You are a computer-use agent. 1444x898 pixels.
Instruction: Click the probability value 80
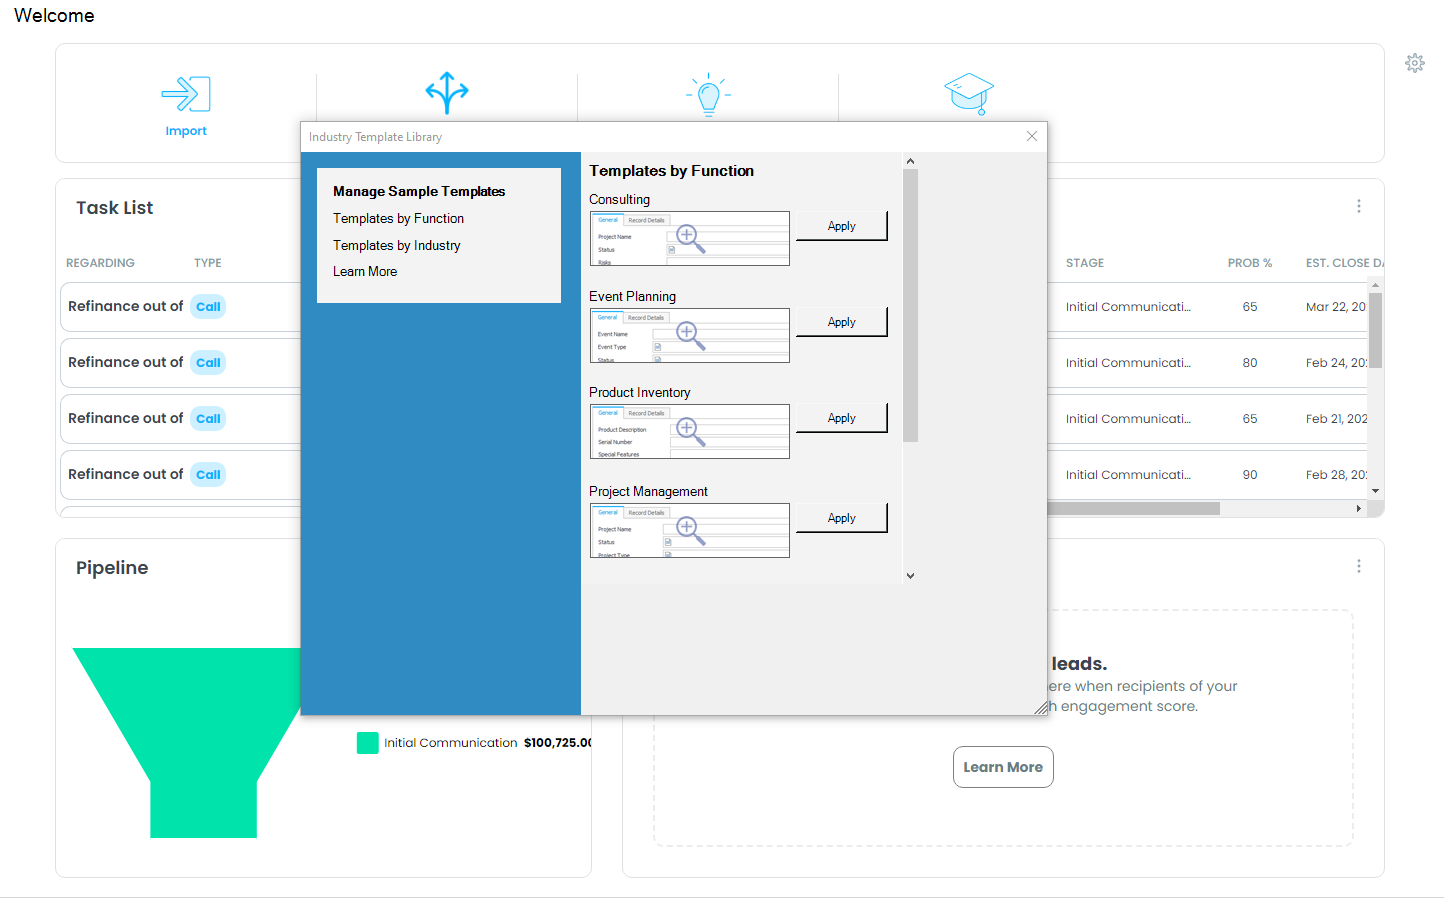point(1250,363)
